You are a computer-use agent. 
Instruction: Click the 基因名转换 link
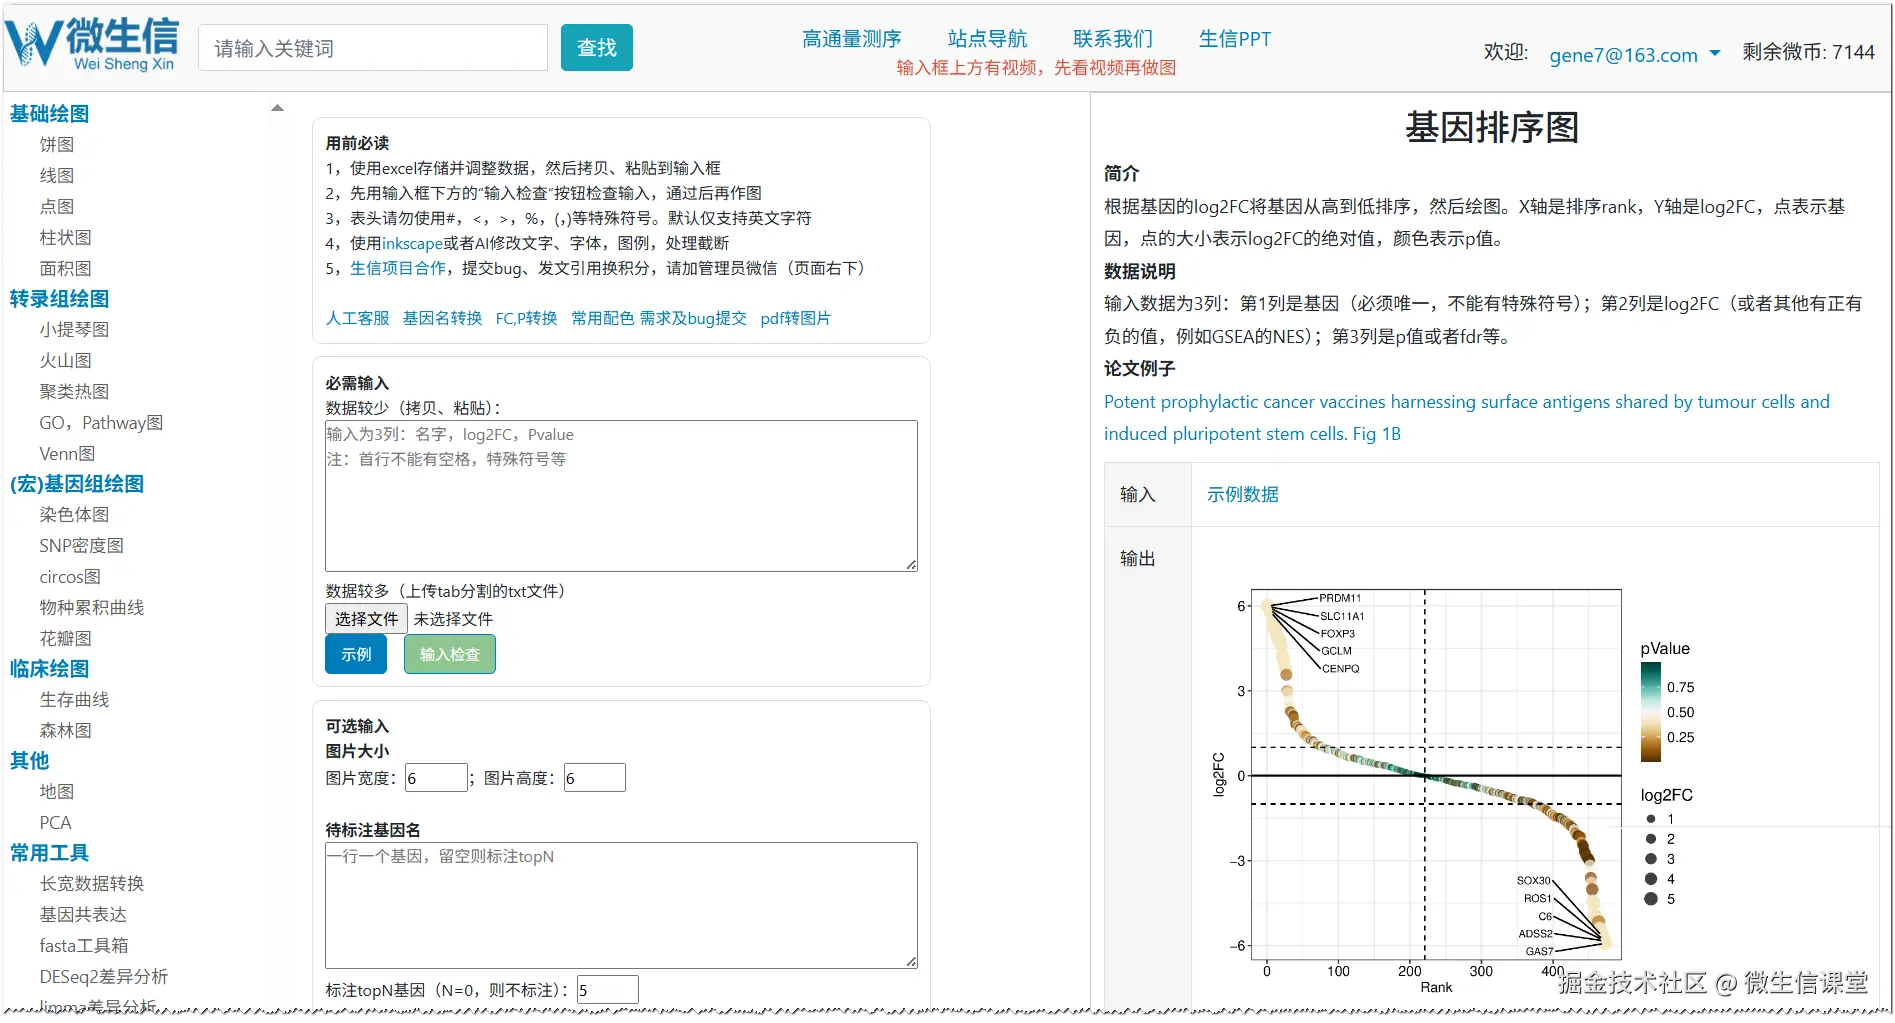(x=443, y=318)
